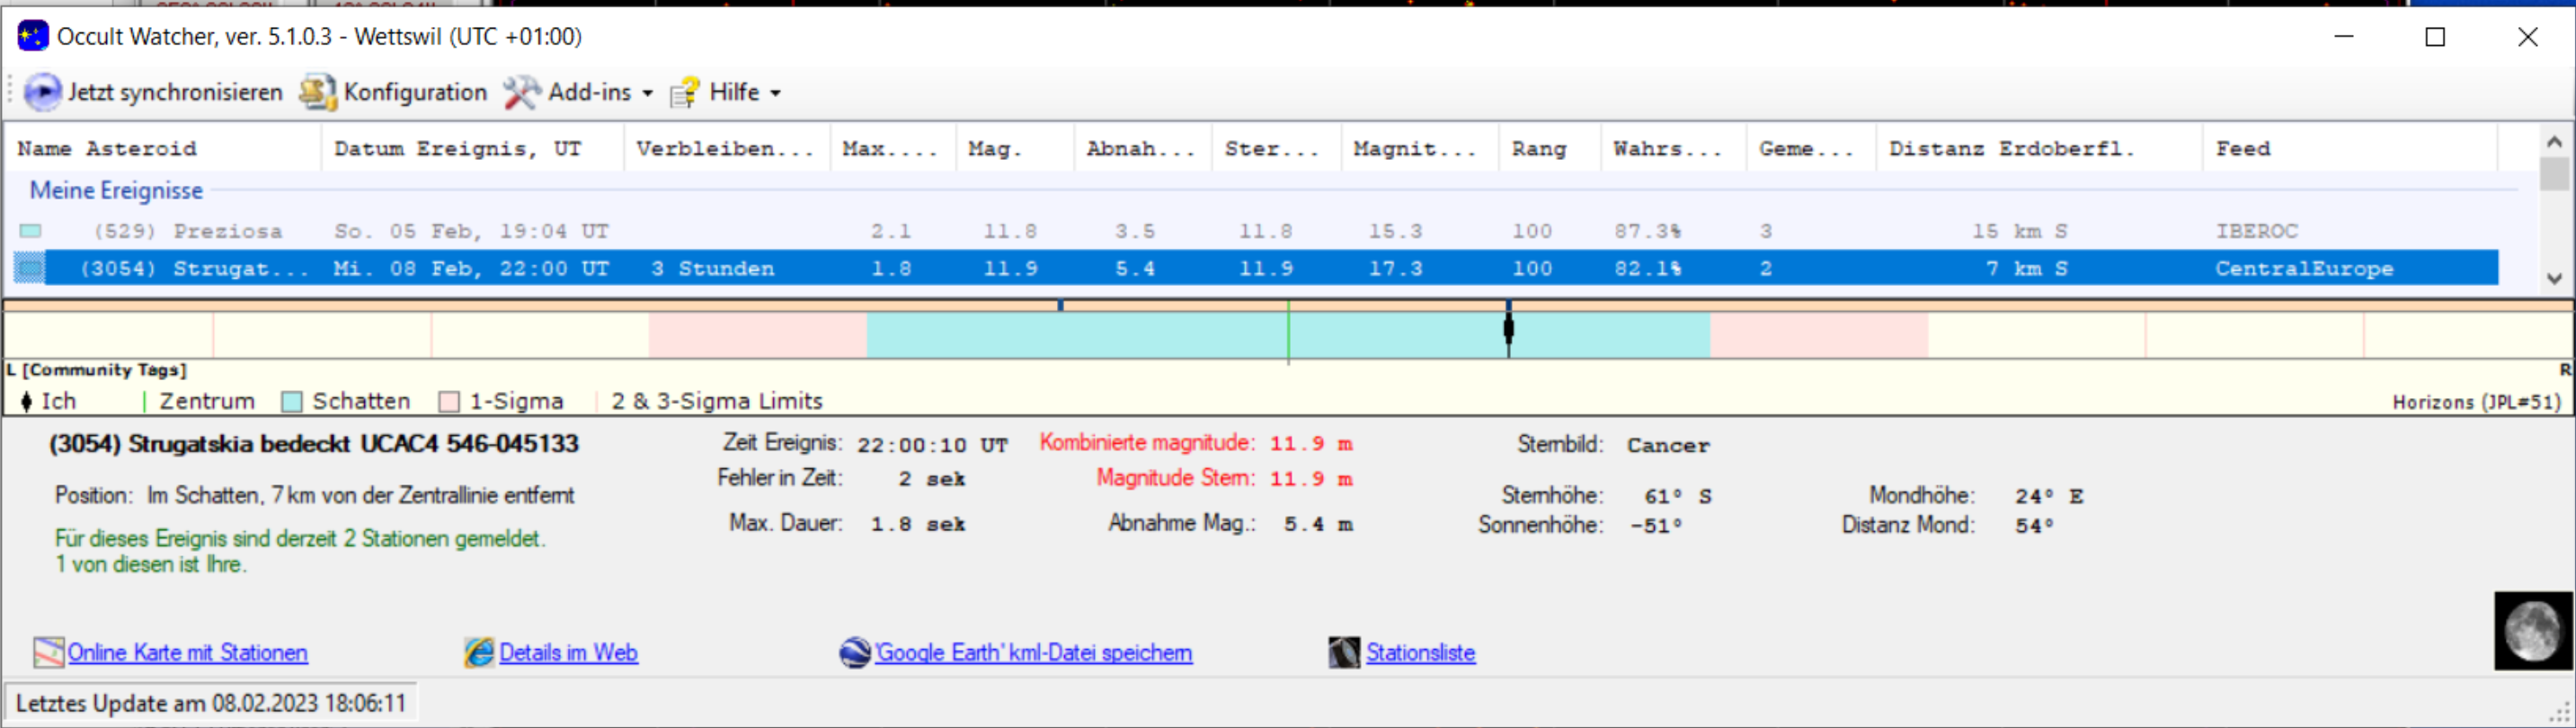Click the moon phase thumbnail image
This screenshot has height=728, width=2576.
pyautogui.click(x=2532, y=630)
